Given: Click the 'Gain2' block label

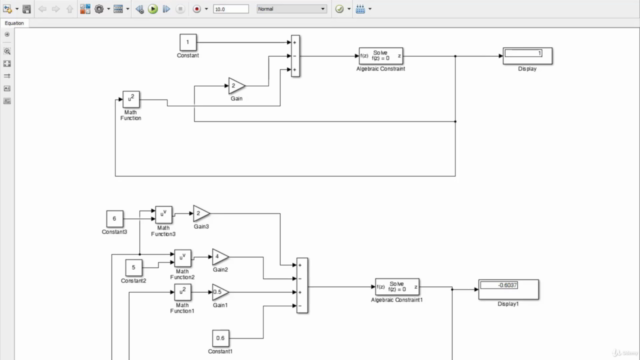Looking at the screenshot, I should pyautogui.click(x=220, y=270).
